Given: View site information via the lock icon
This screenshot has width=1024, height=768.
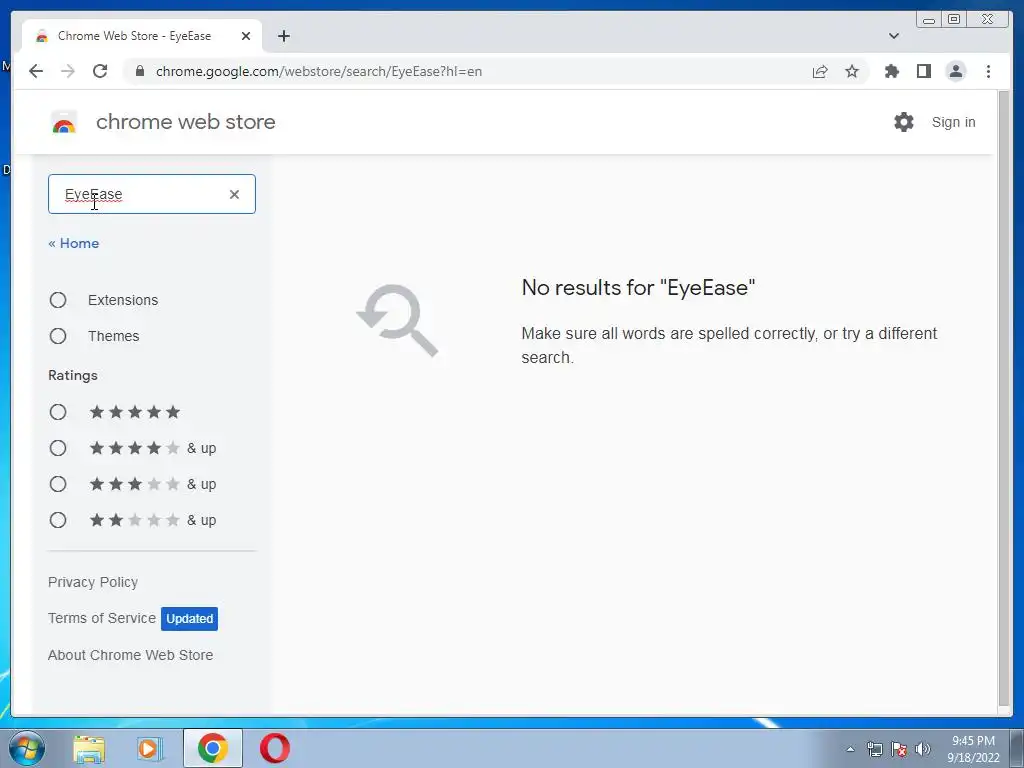Looking at the screenshot, I should point(139,71).
